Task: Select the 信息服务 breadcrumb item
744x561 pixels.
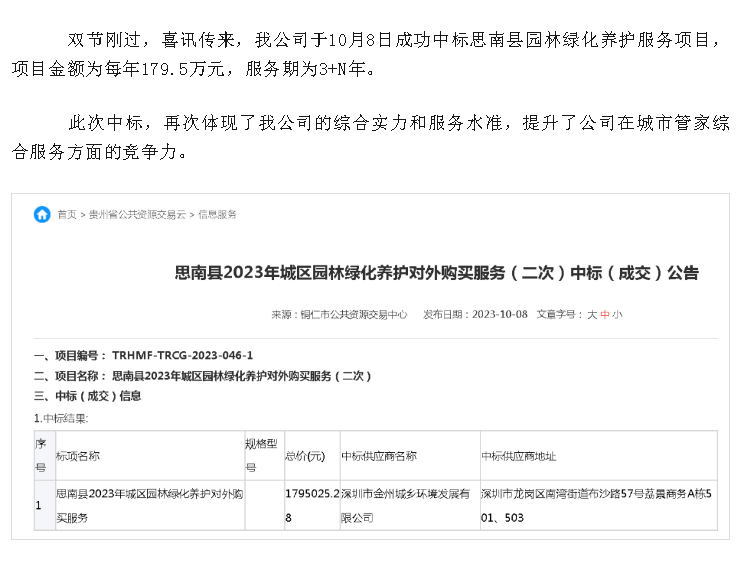Action: (217, 215)
